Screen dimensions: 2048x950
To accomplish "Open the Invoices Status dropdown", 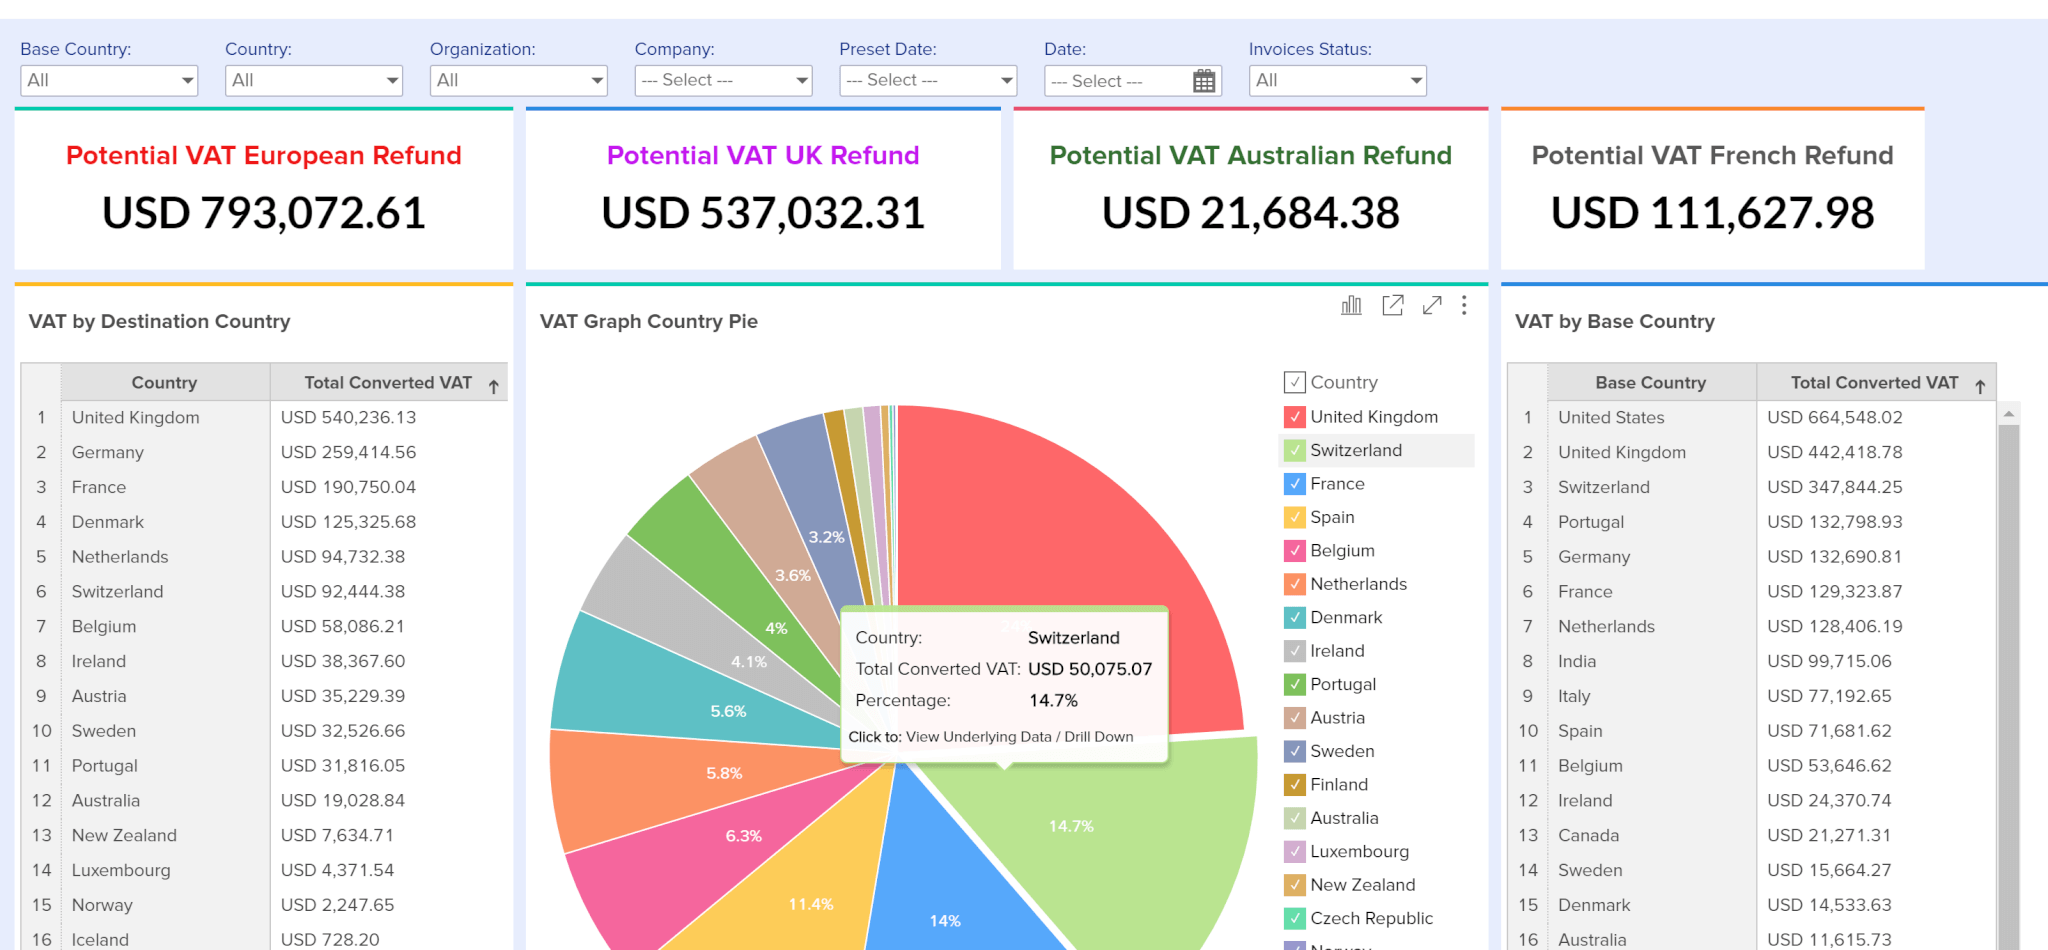I will tap(1338, 80).
